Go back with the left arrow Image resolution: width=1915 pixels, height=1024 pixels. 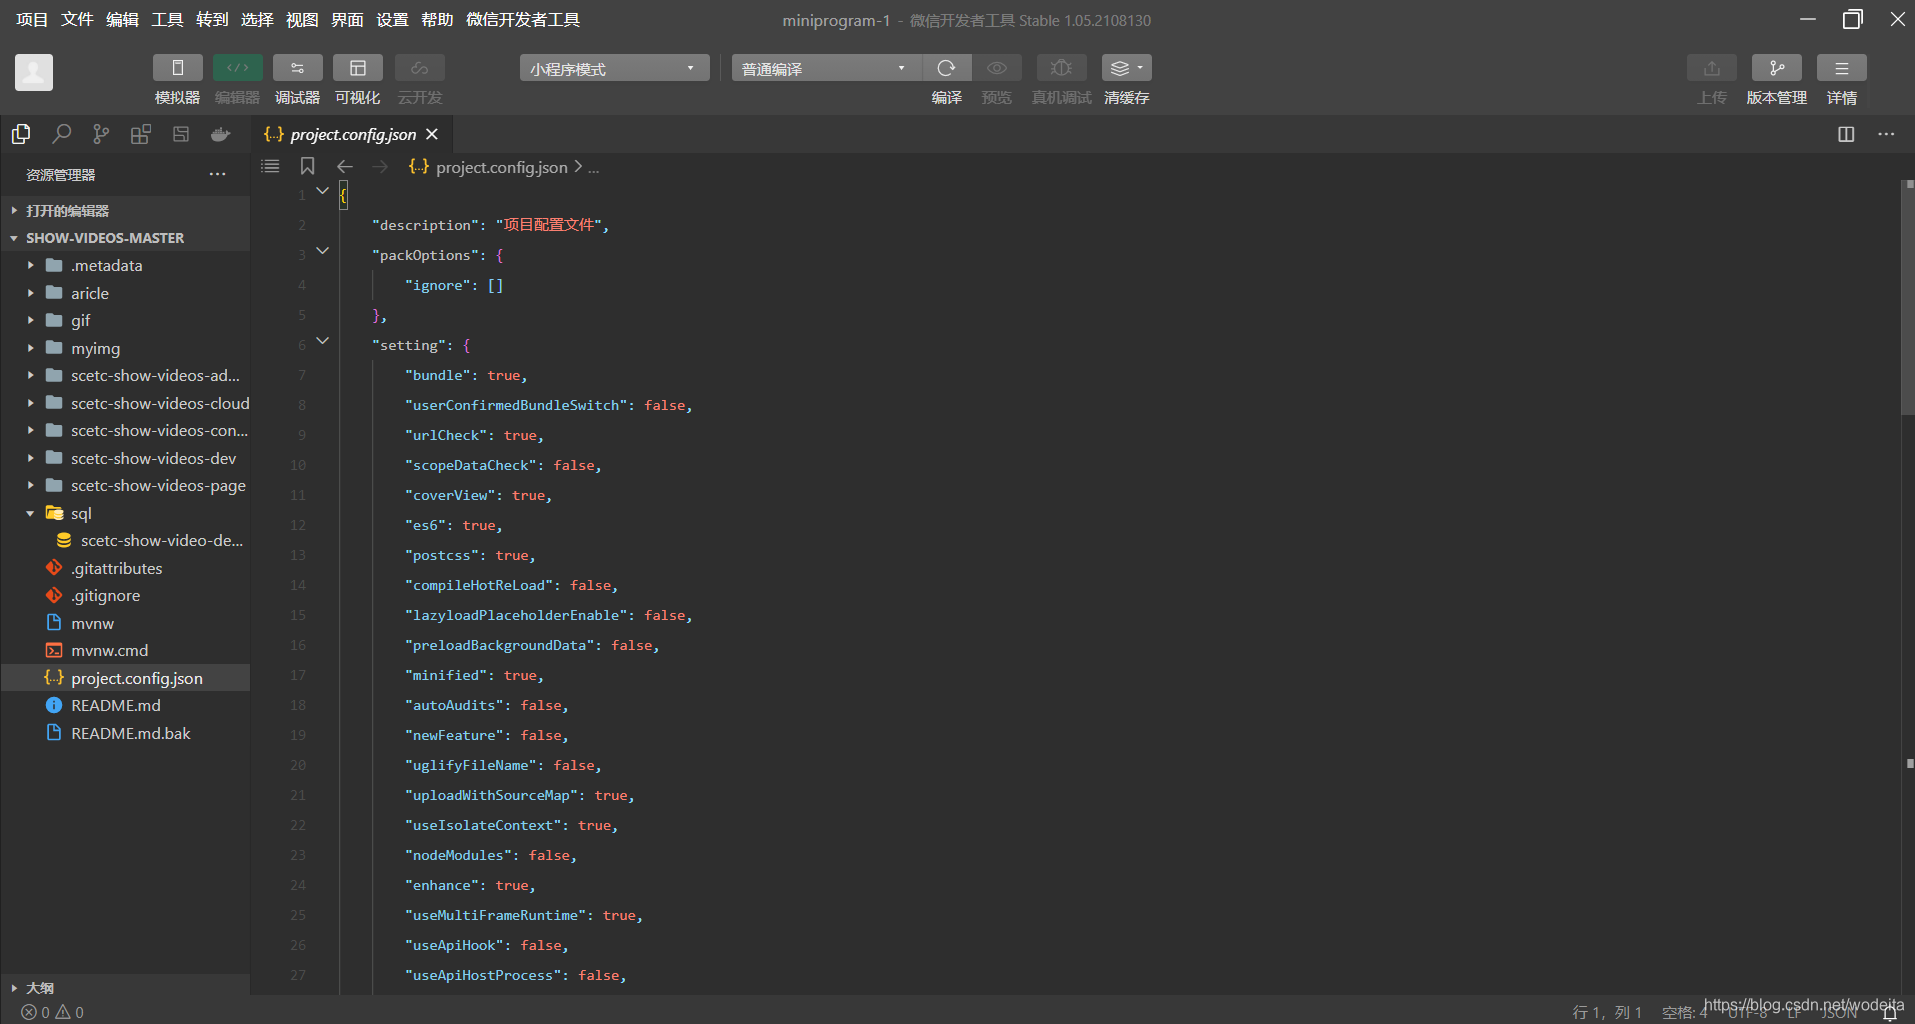click(345, 167)
